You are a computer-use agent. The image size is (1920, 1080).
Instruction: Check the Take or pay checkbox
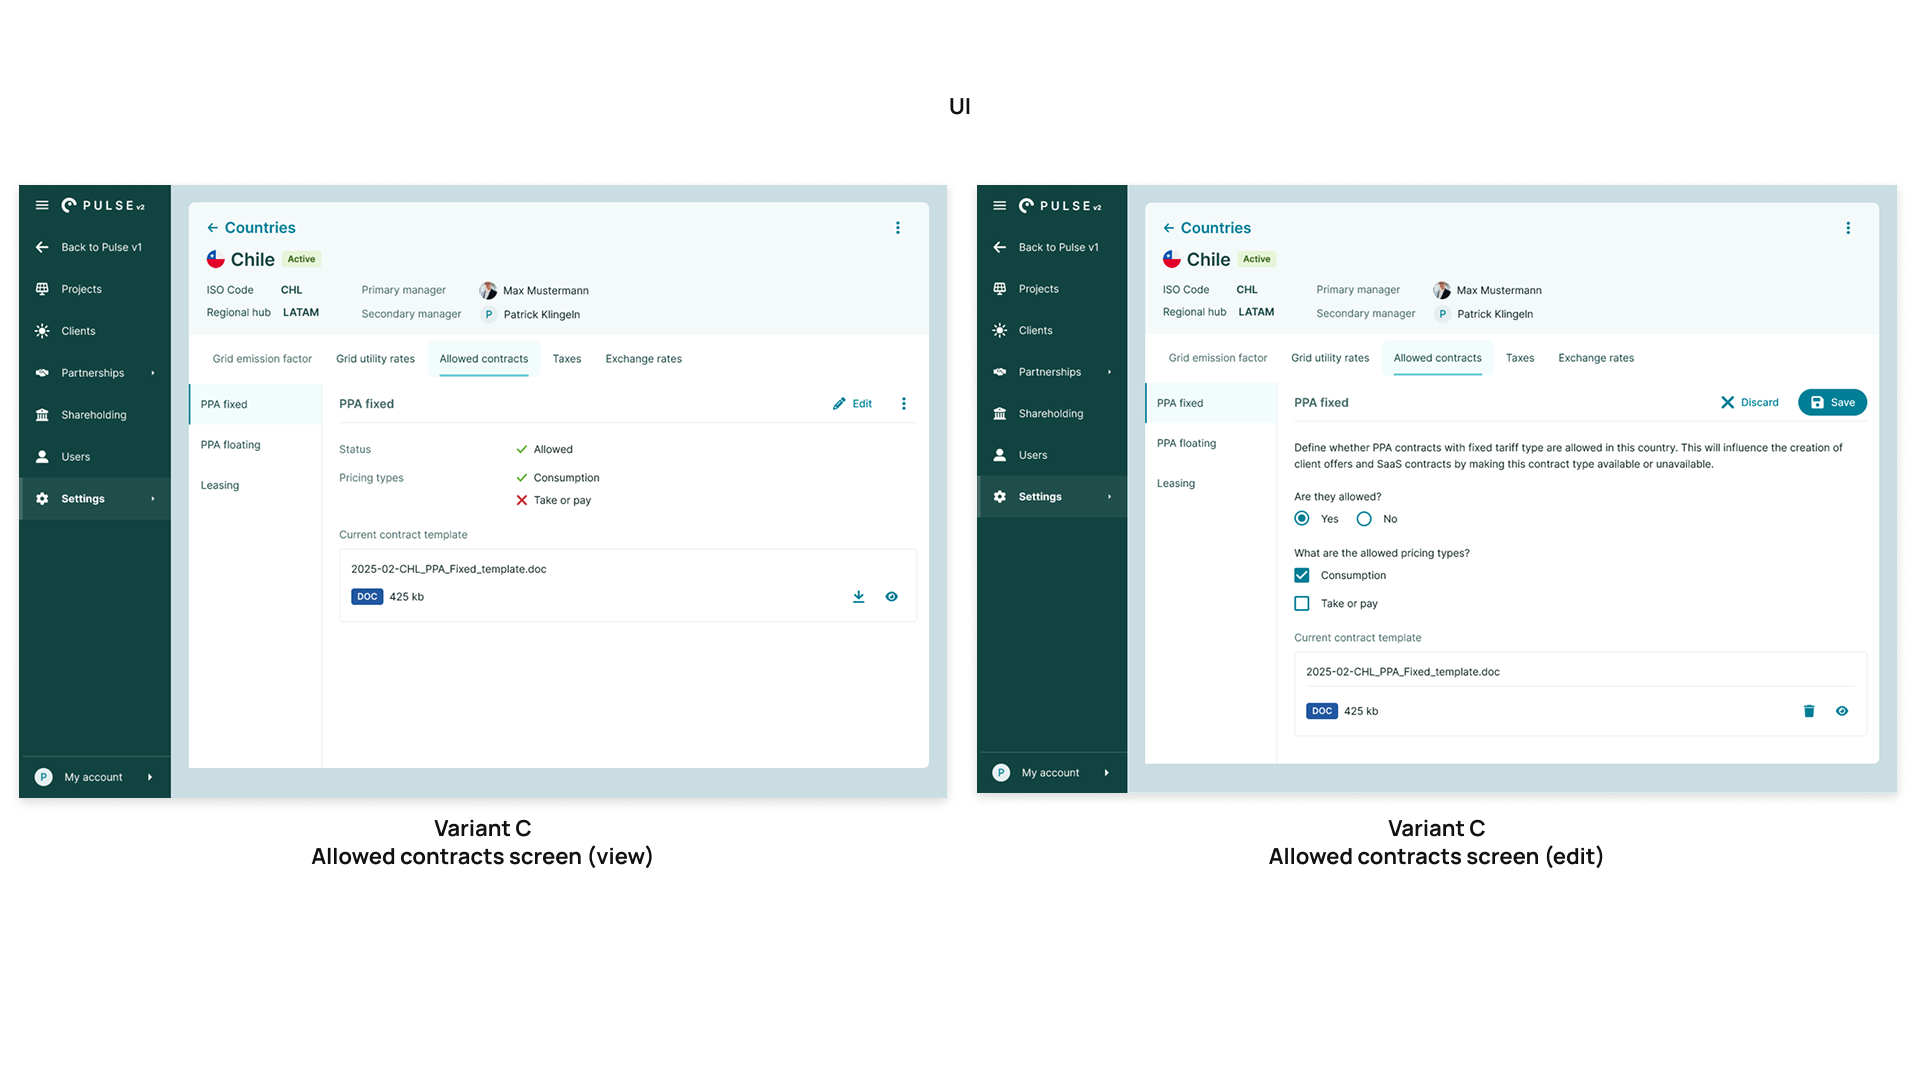1302,604
